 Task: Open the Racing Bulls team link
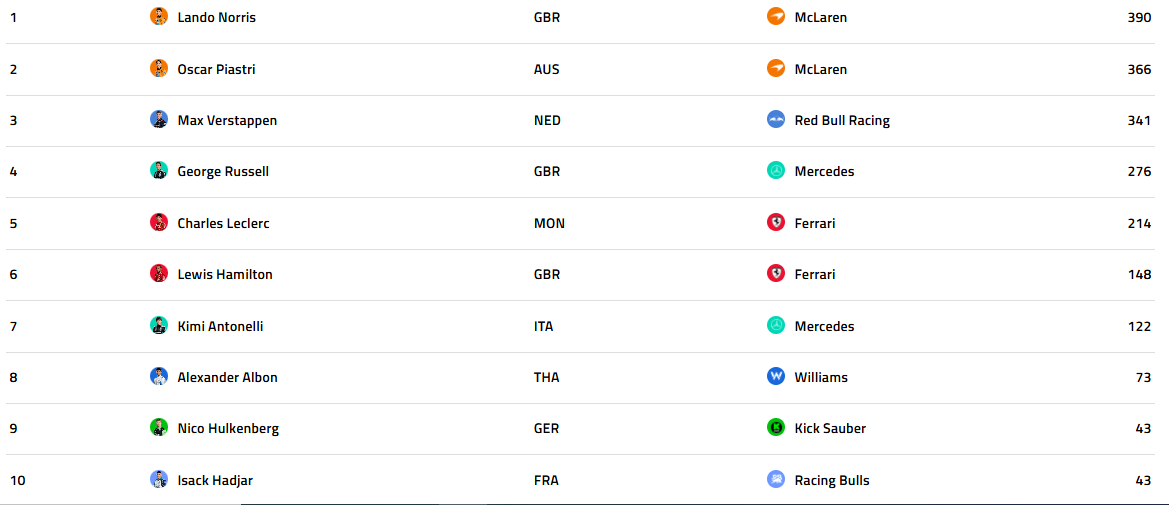[832, 480]
